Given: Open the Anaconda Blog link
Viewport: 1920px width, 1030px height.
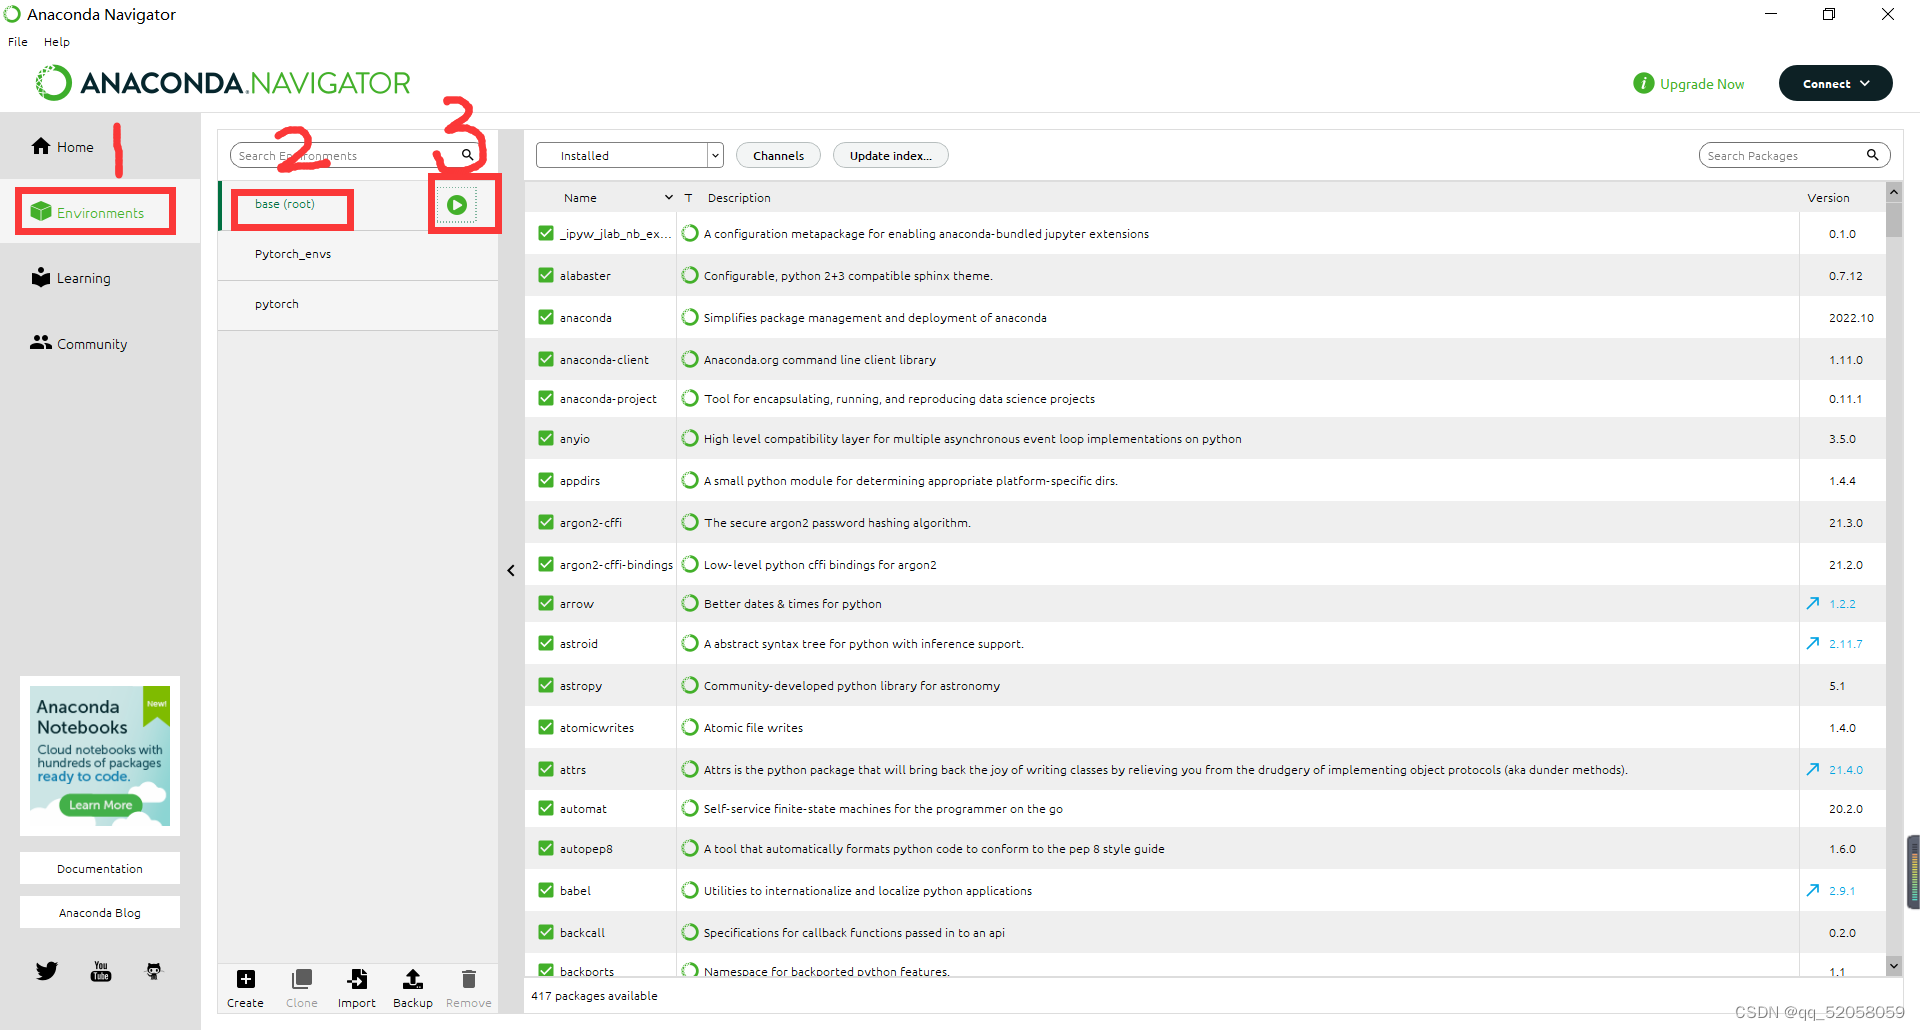Looking at the screenshot, I should tap(100, 912).
